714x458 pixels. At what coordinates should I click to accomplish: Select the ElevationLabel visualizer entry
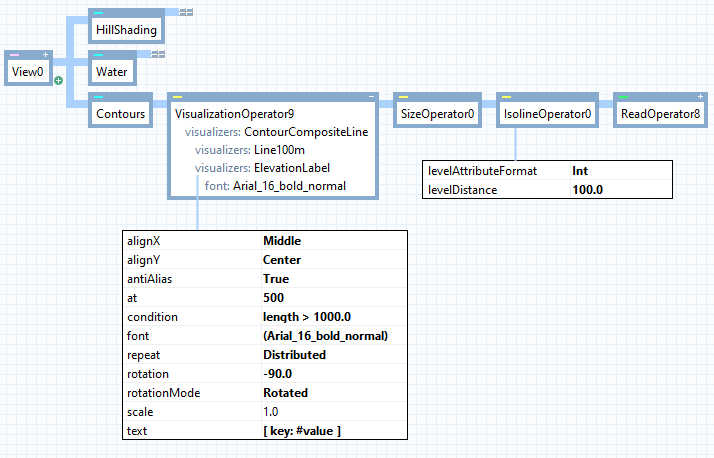(293, 168)
